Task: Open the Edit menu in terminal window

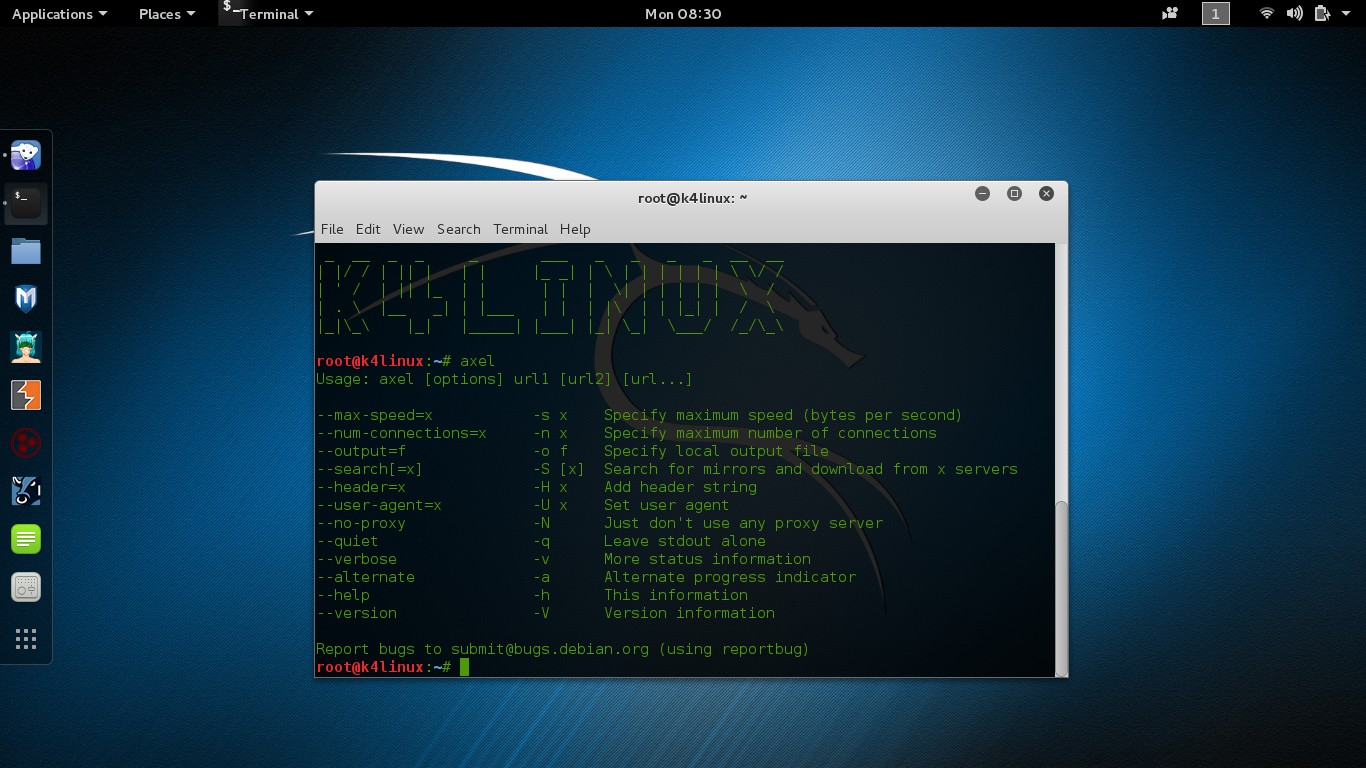Action: click(368, 229)
